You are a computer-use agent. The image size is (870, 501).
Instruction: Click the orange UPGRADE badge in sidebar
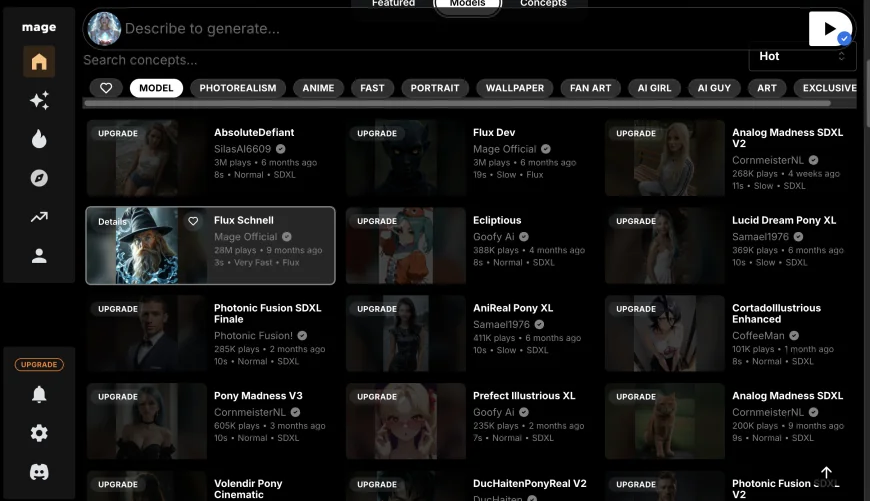click(x=39, y=365)
